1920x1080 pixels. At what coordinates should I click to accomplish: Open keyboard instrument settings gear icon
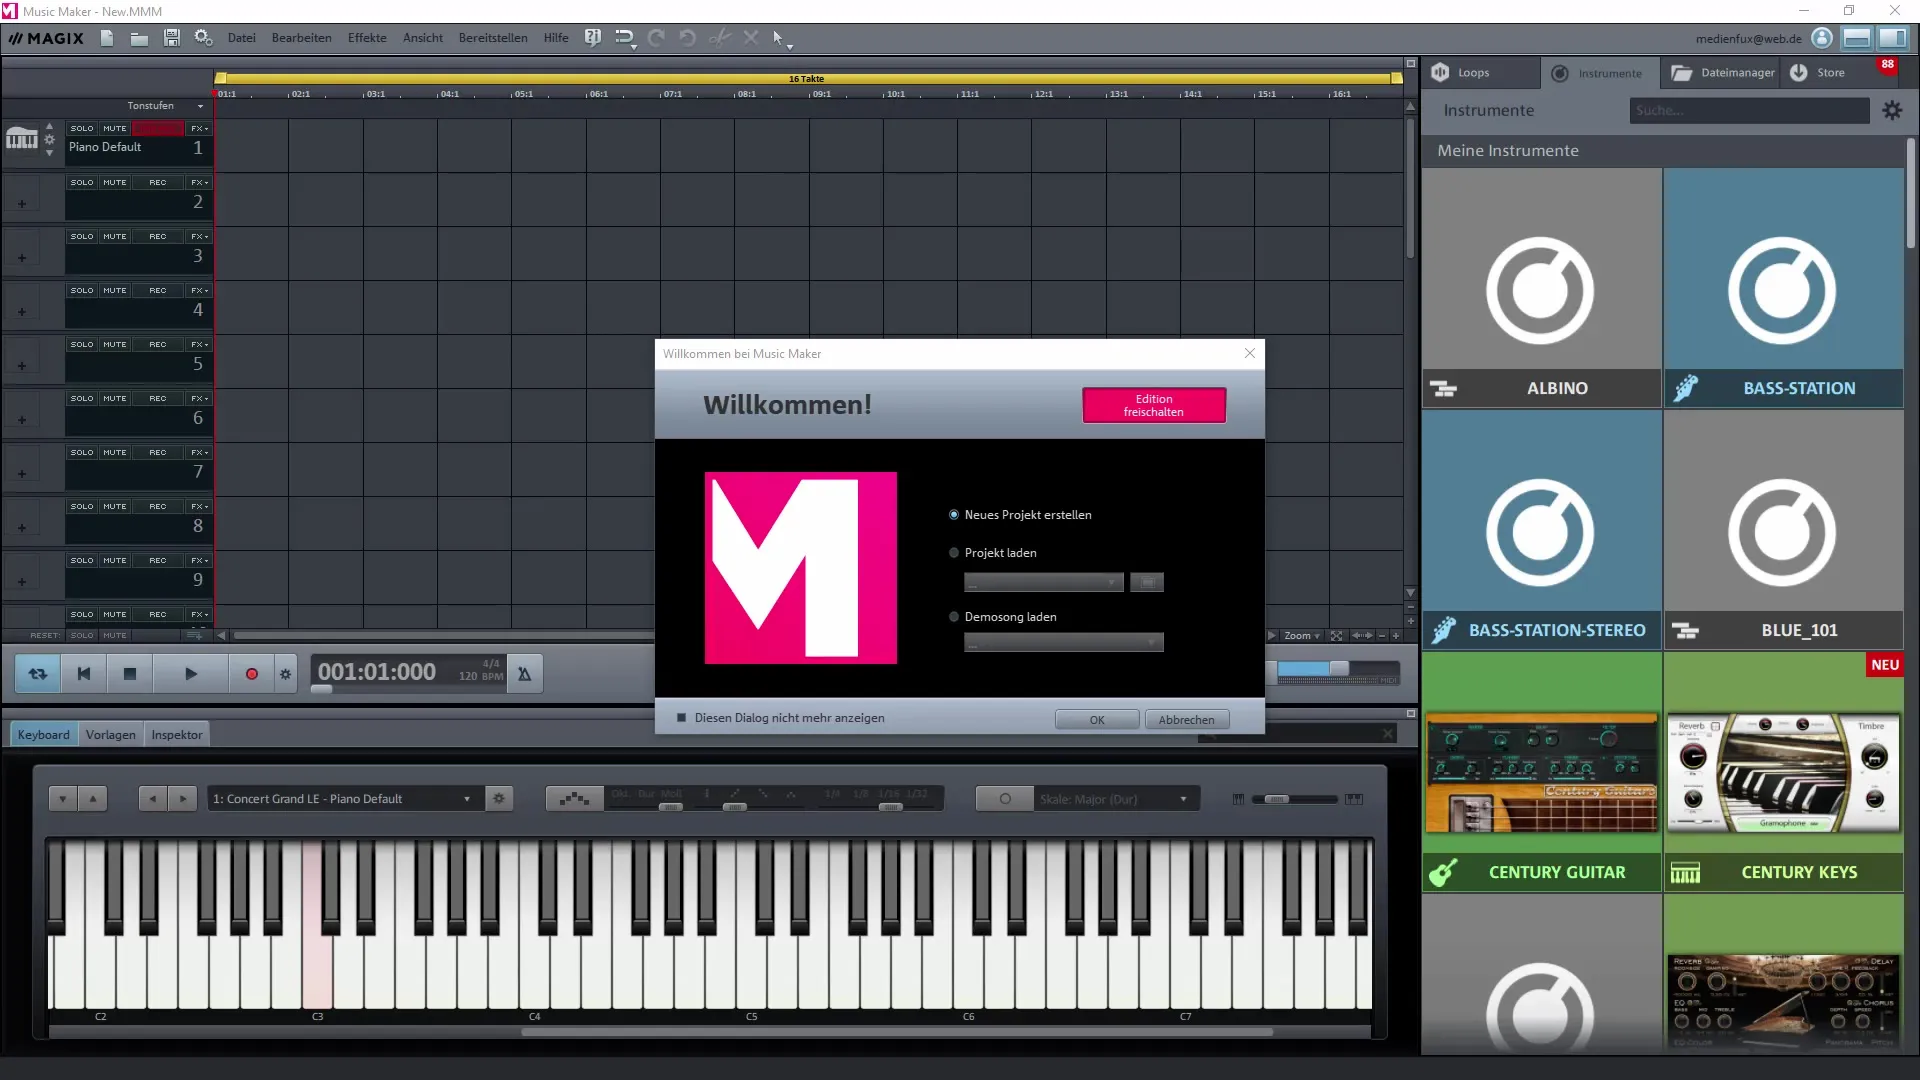499,798
